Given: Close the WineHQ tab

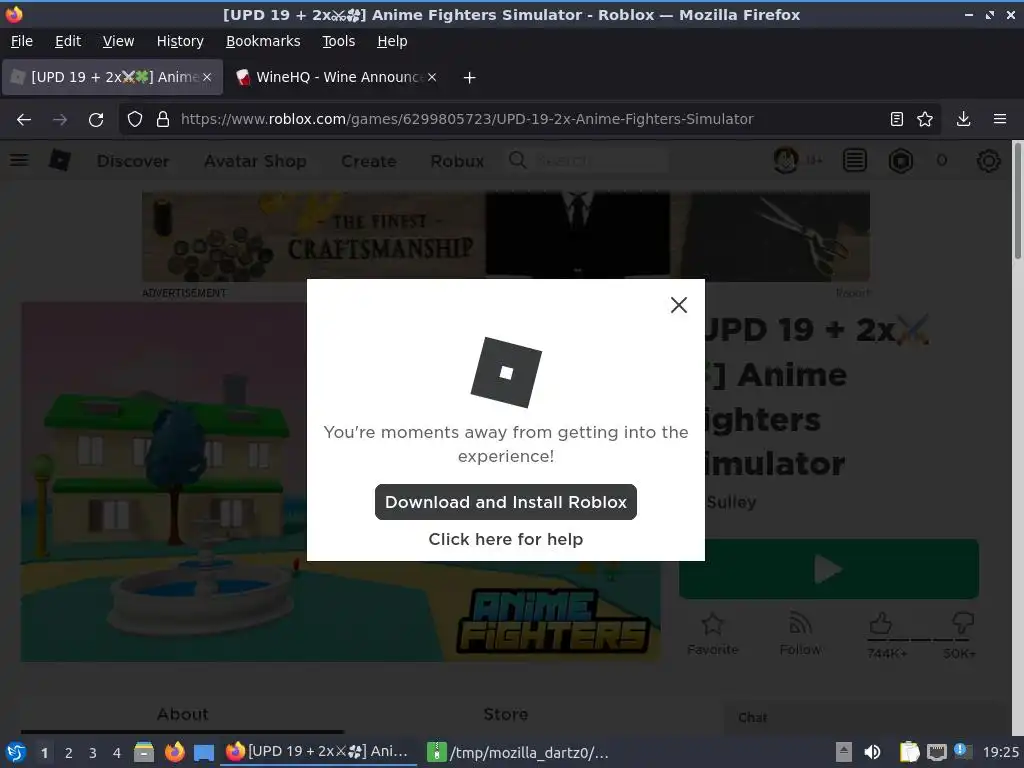Looking at the screenshot, I should 432,77.
